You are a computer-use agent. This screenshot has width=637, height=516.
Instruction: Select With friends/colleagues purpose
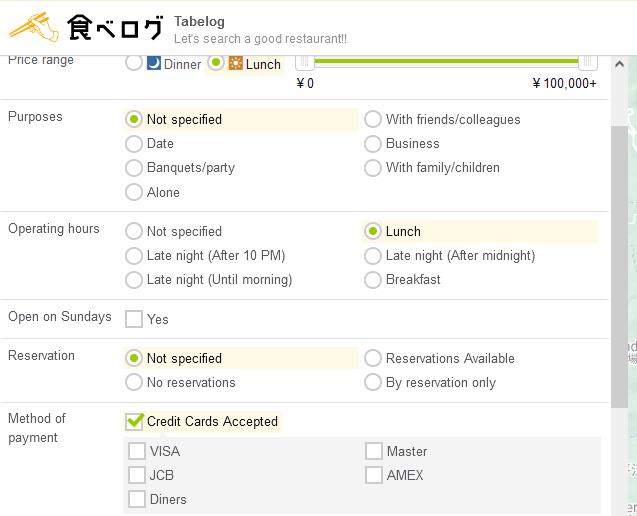(373, 119)
